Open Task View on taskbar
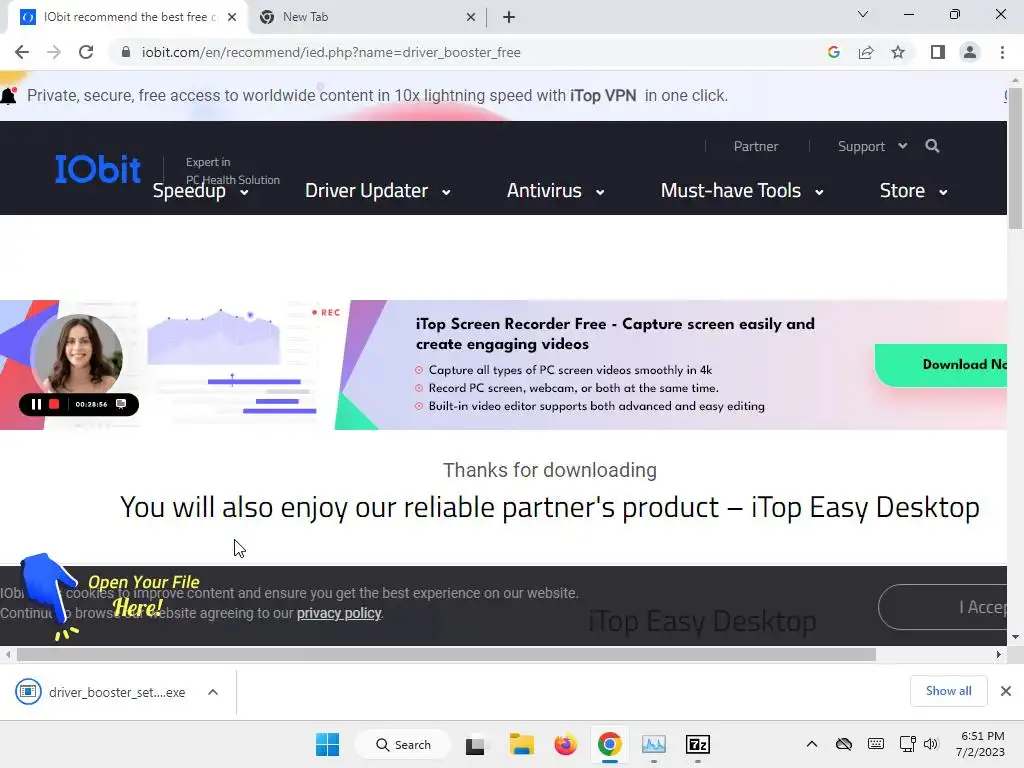The image size is (1024, 768). 475,744
